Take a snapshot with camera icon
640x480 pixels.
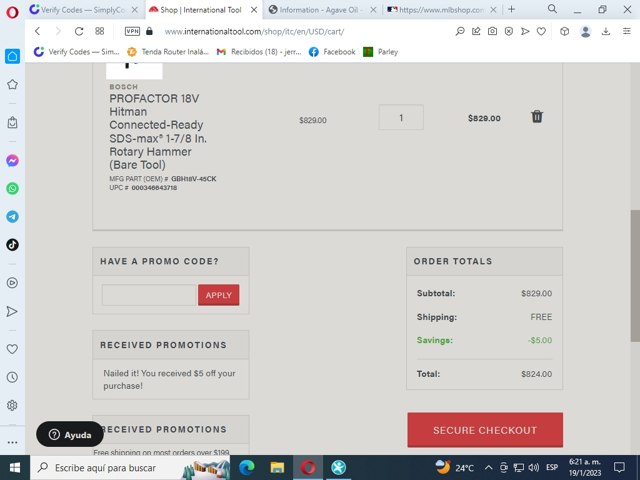492,31
